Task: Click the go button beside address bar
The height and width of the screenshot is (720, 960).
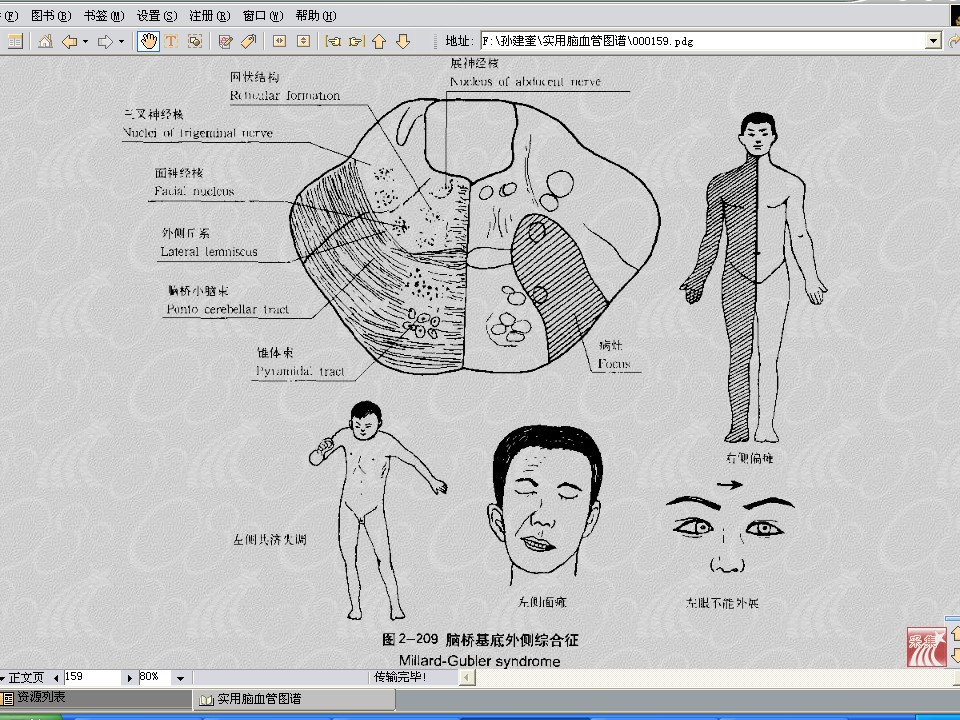Action: [952, 41]
